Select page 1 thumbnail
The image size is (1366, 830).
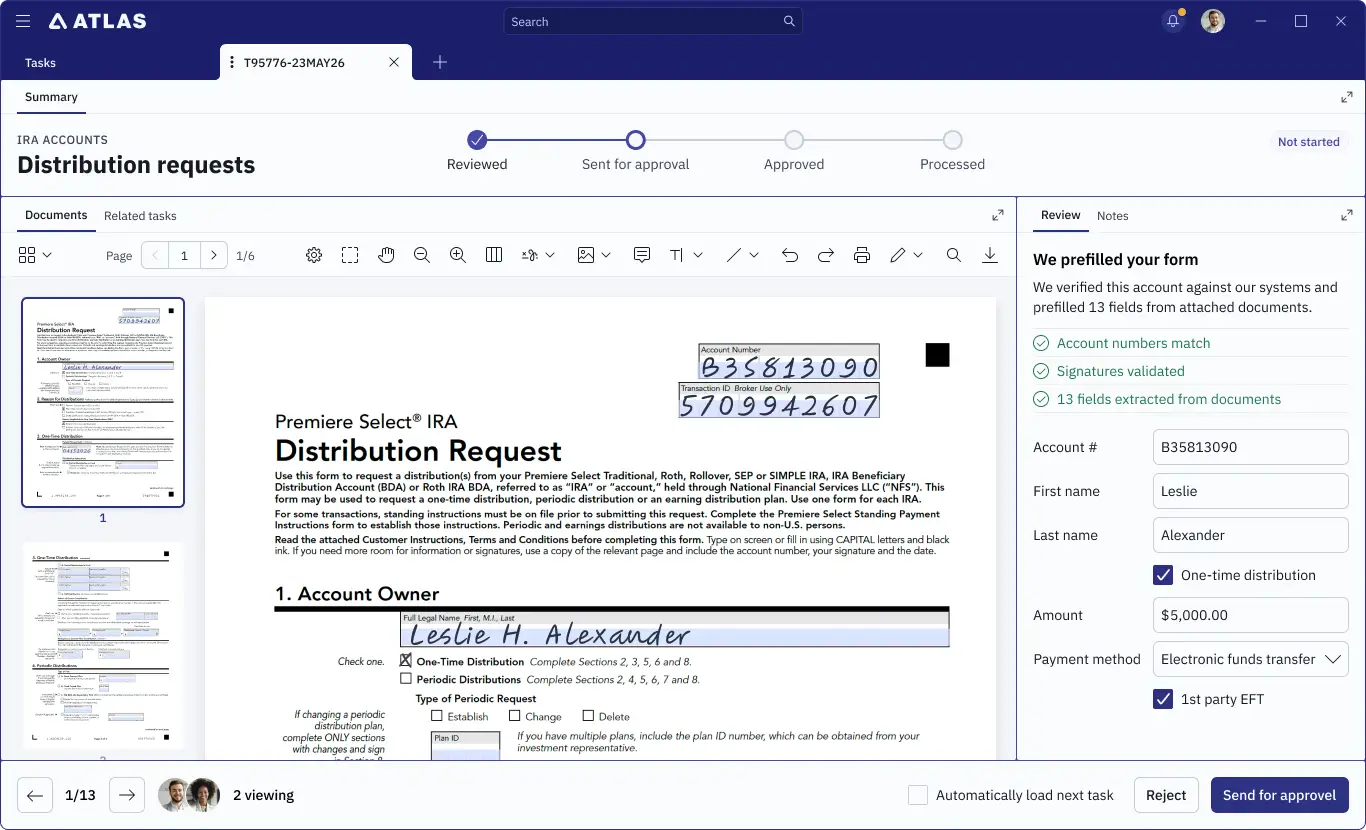[x=103, y=402]
